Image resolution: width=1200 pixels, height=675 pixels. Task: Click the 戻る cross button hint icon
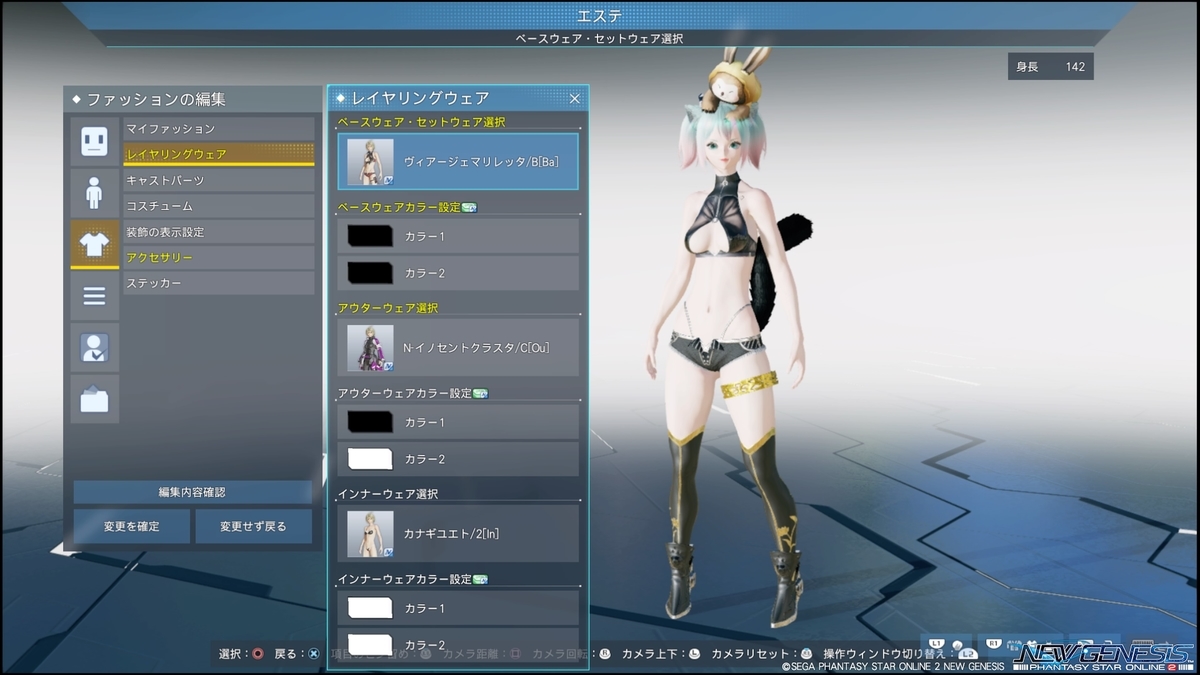(313, 654)
